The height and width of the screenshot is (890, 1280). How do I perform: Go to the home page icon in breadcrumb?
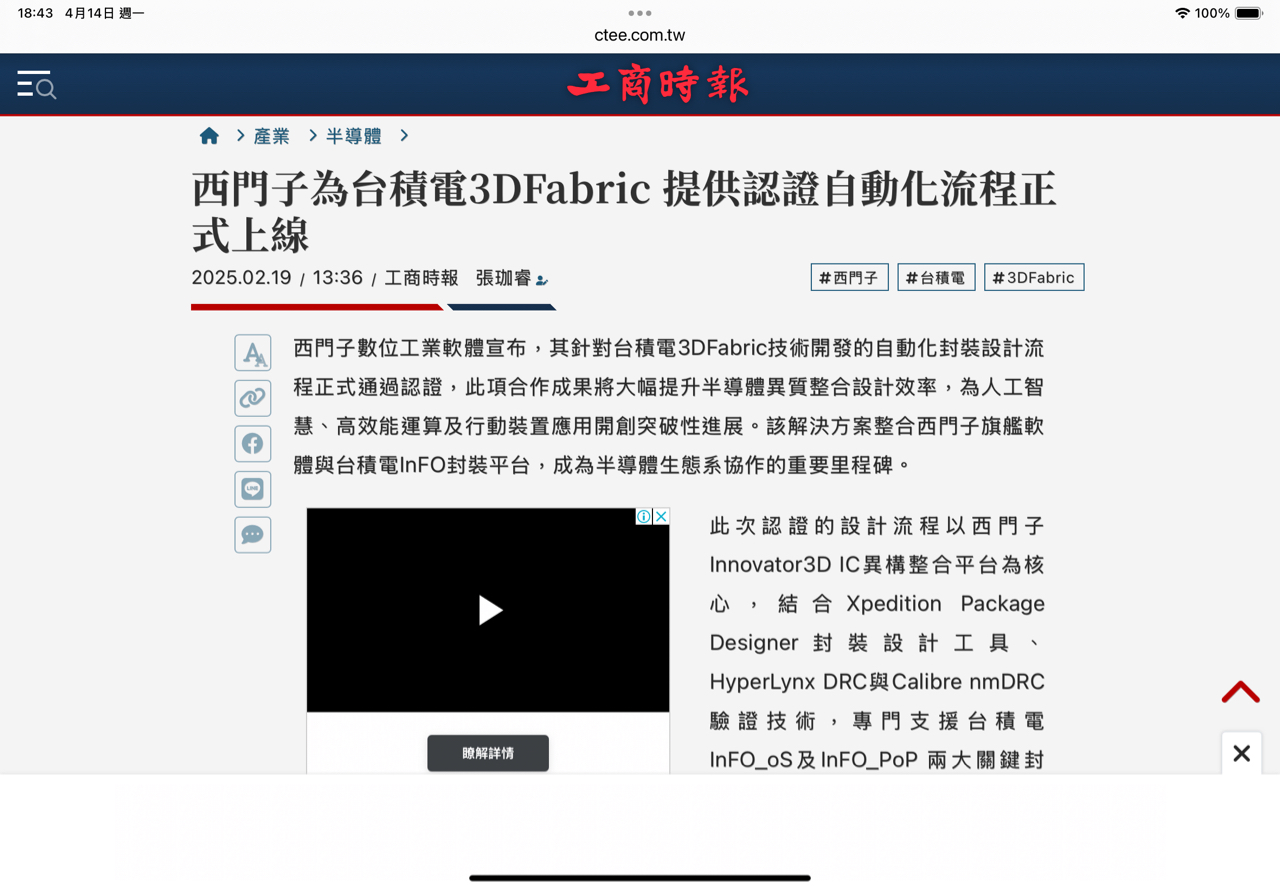coord(209,136)
